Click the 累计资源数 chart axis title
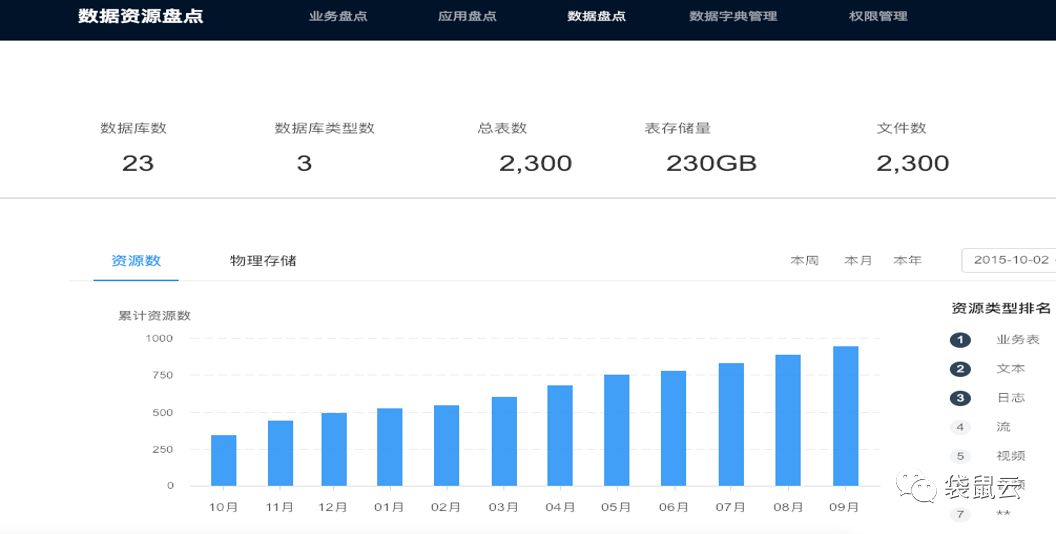The height and width of the screenshot is (534, 1056). (x=155, y=316)
